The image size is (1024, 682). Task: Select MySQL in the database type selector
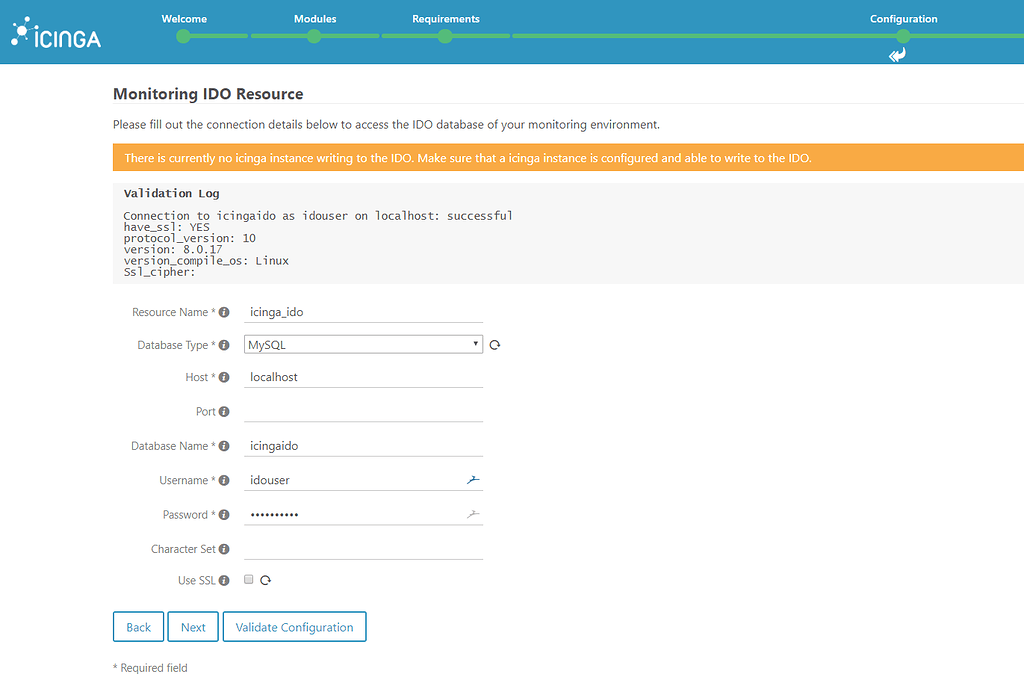pyautogui.click(x=363, y=343)
